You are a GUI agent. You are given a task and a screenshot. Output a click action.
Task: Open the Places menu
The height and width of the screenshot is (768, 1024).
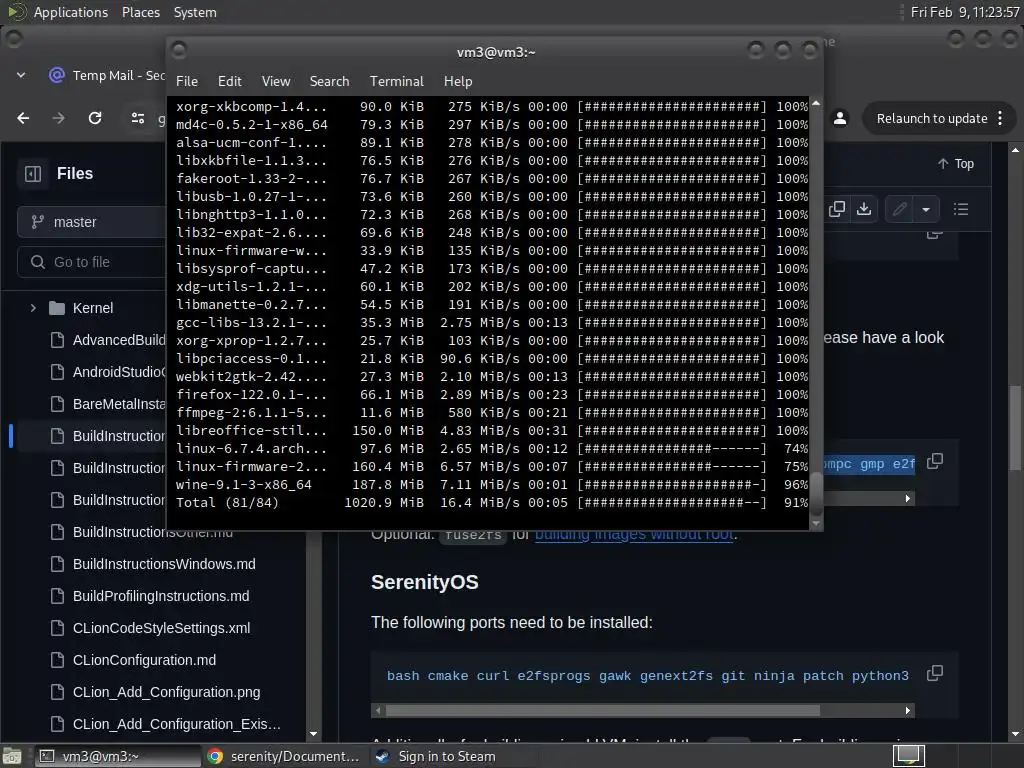coord(141,12)
